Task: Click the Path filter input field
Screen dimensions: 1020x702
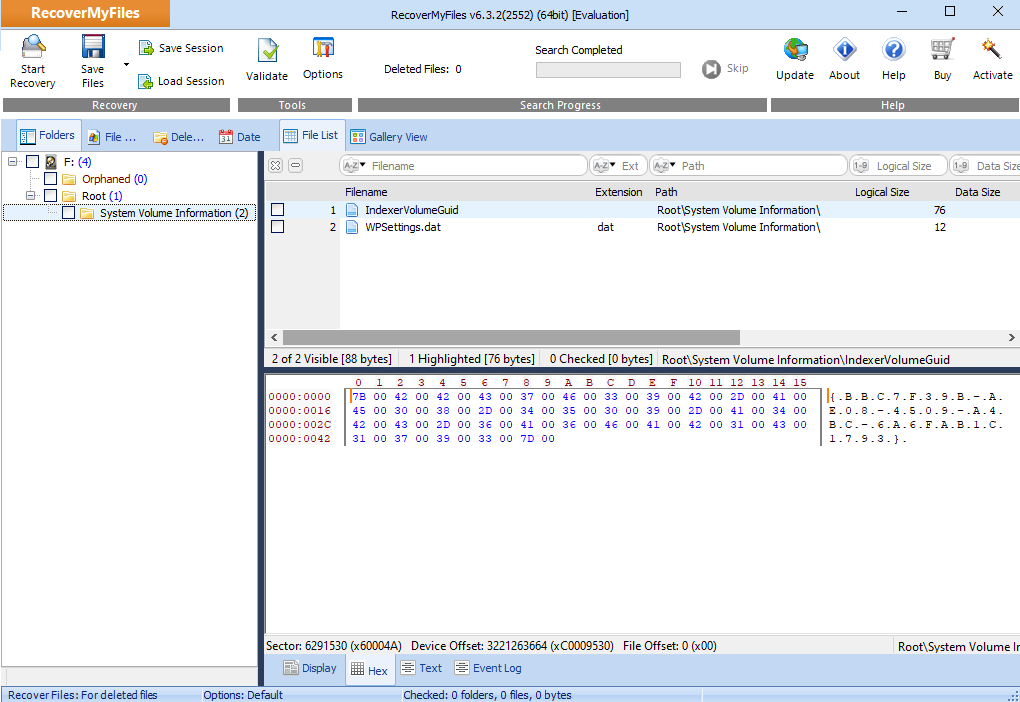Action: (749, 166)
